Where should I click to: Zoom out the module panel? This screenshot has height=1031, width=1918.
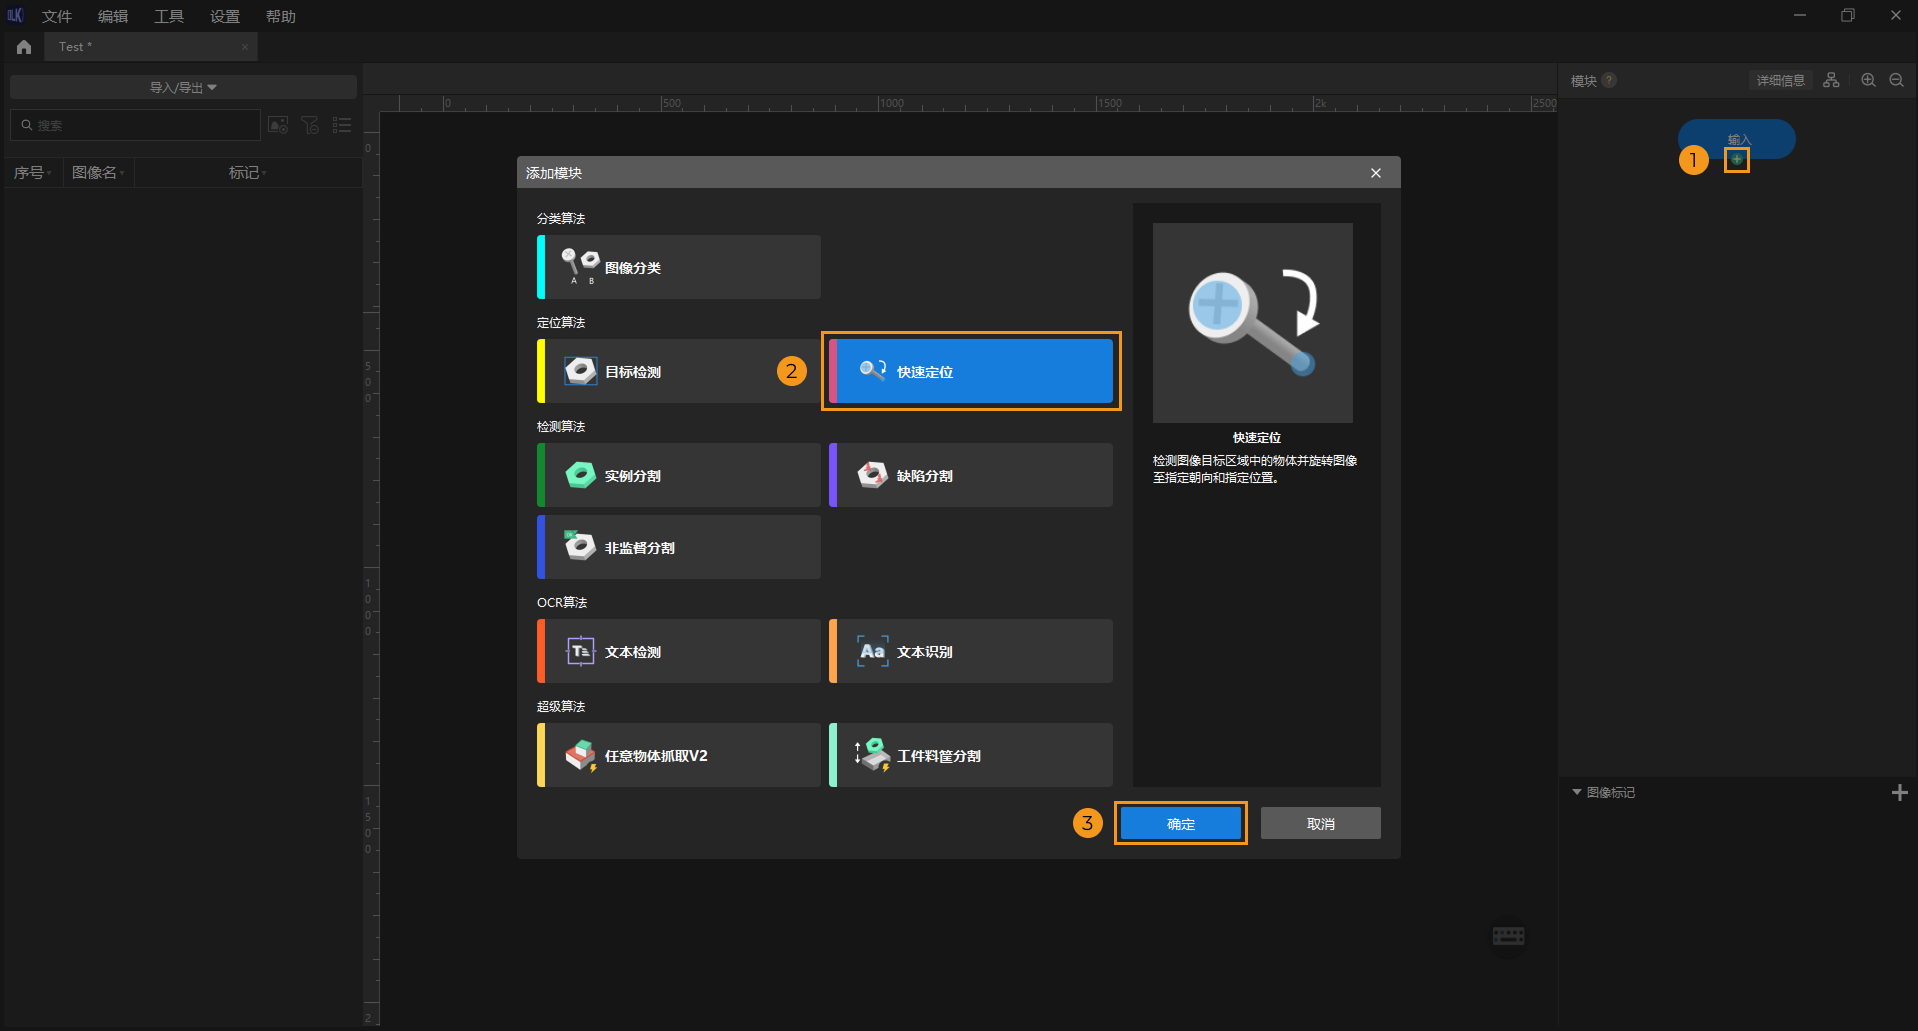[1896, 80]
